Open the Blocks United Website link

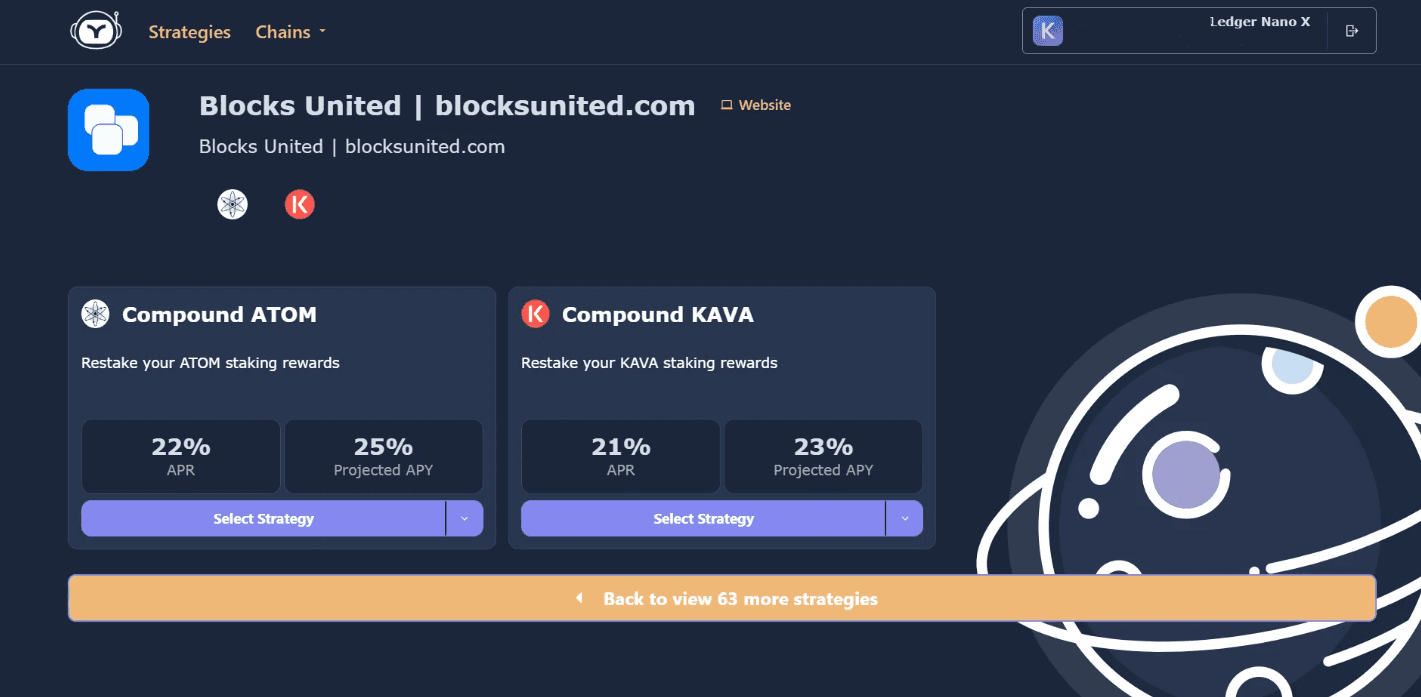click(x=756, y=105)
